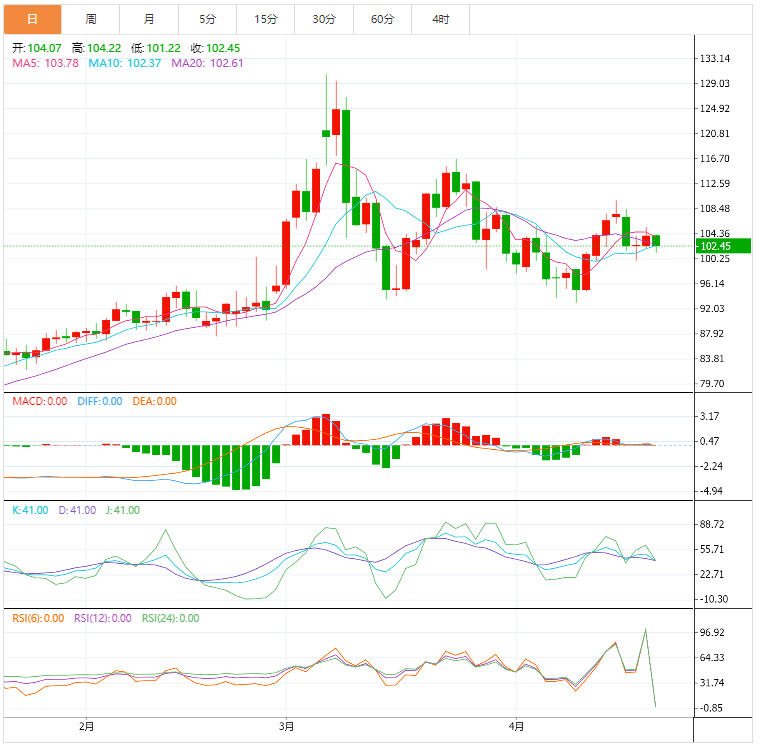Click the D:41.00 indicator label

point(77,510)
